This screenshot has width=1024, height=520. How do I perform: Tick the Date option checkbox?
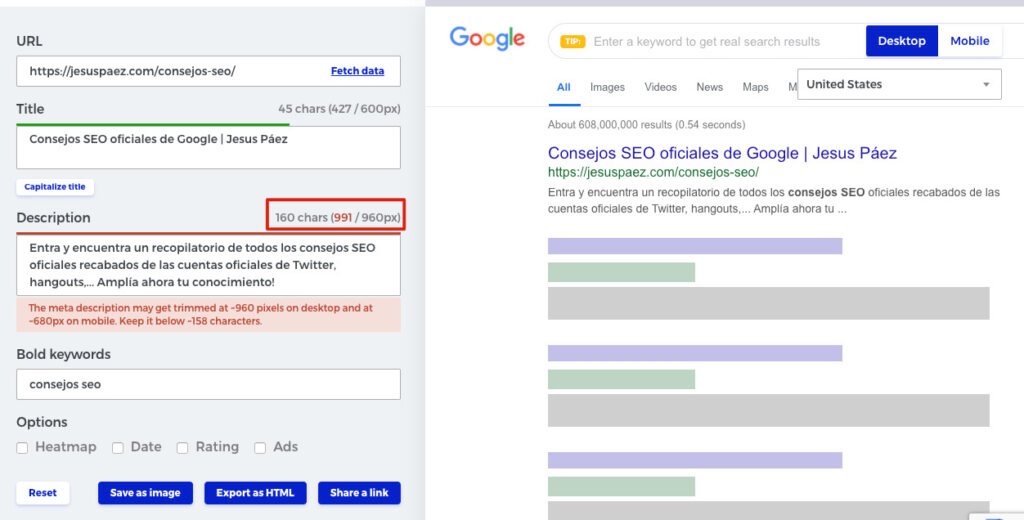coord(118,447)
